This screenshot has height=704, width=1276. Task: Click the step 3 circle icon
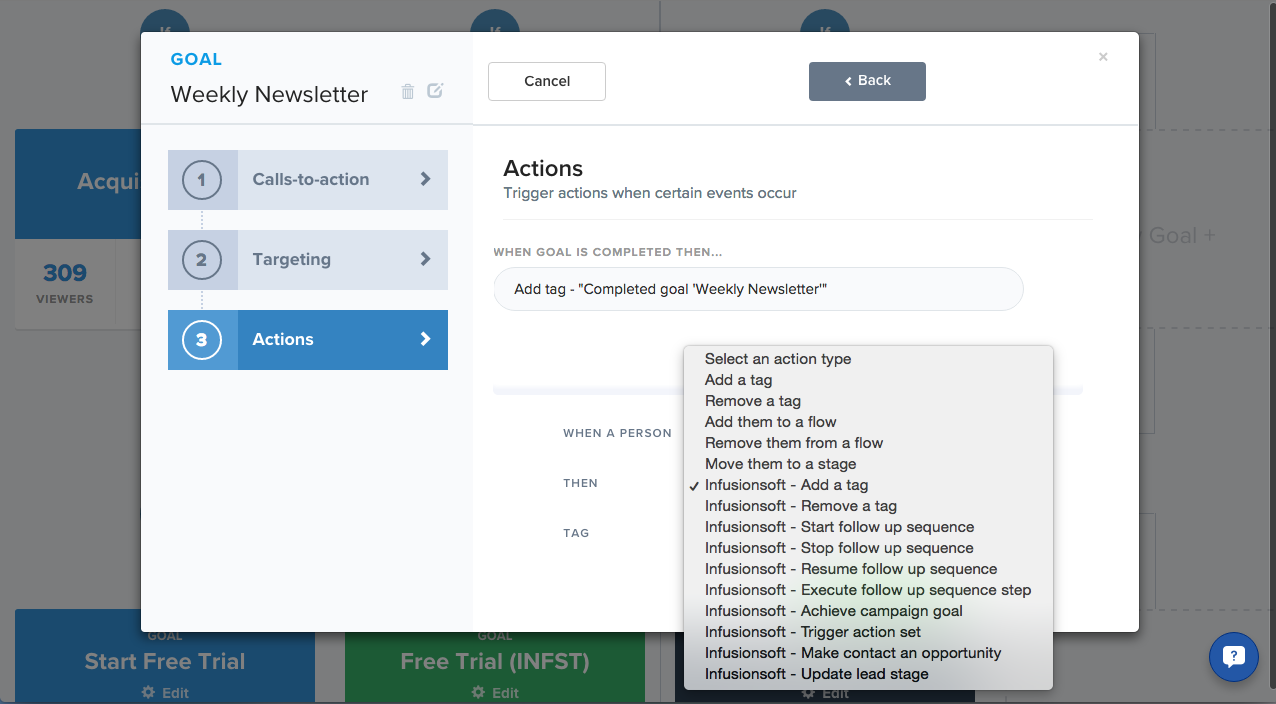click(202, 340)
